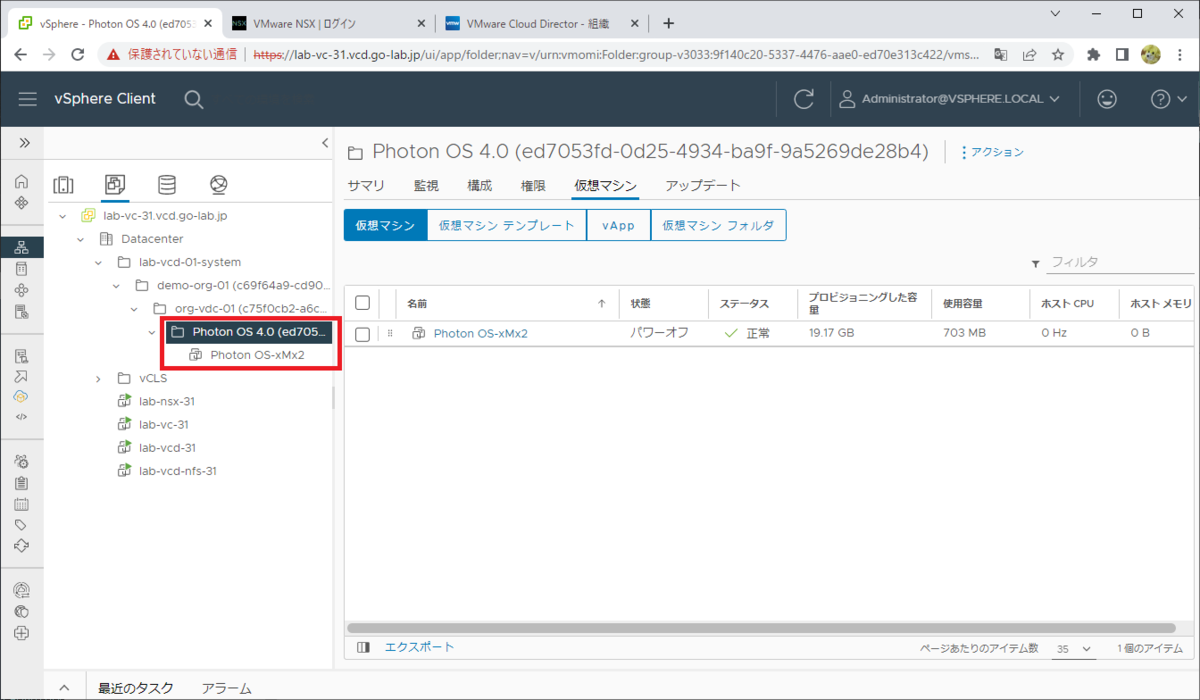
Task: Open Auto Deploy sidebar icon
Action: point(22,376)
